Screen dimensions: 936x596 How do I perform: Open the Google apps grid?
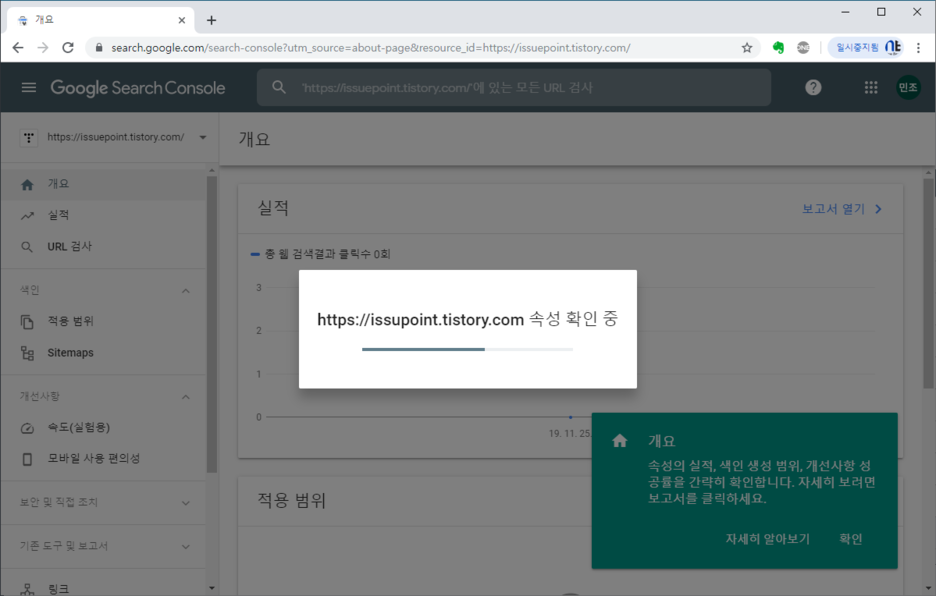click(871, 88)
